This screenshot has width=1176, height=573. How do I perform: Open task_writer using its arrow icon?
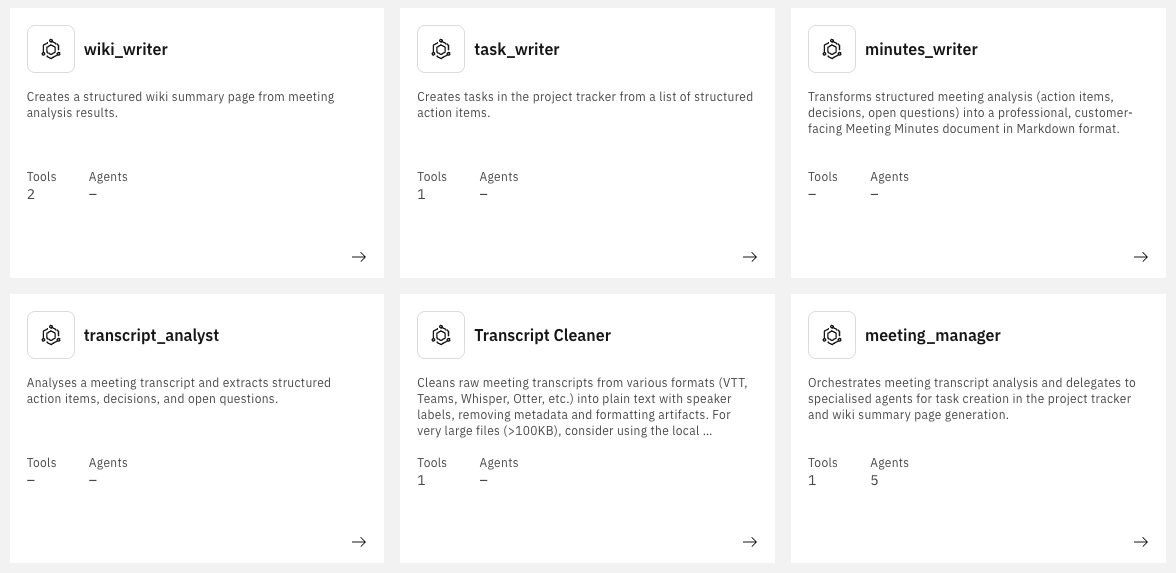click(750, 257)
